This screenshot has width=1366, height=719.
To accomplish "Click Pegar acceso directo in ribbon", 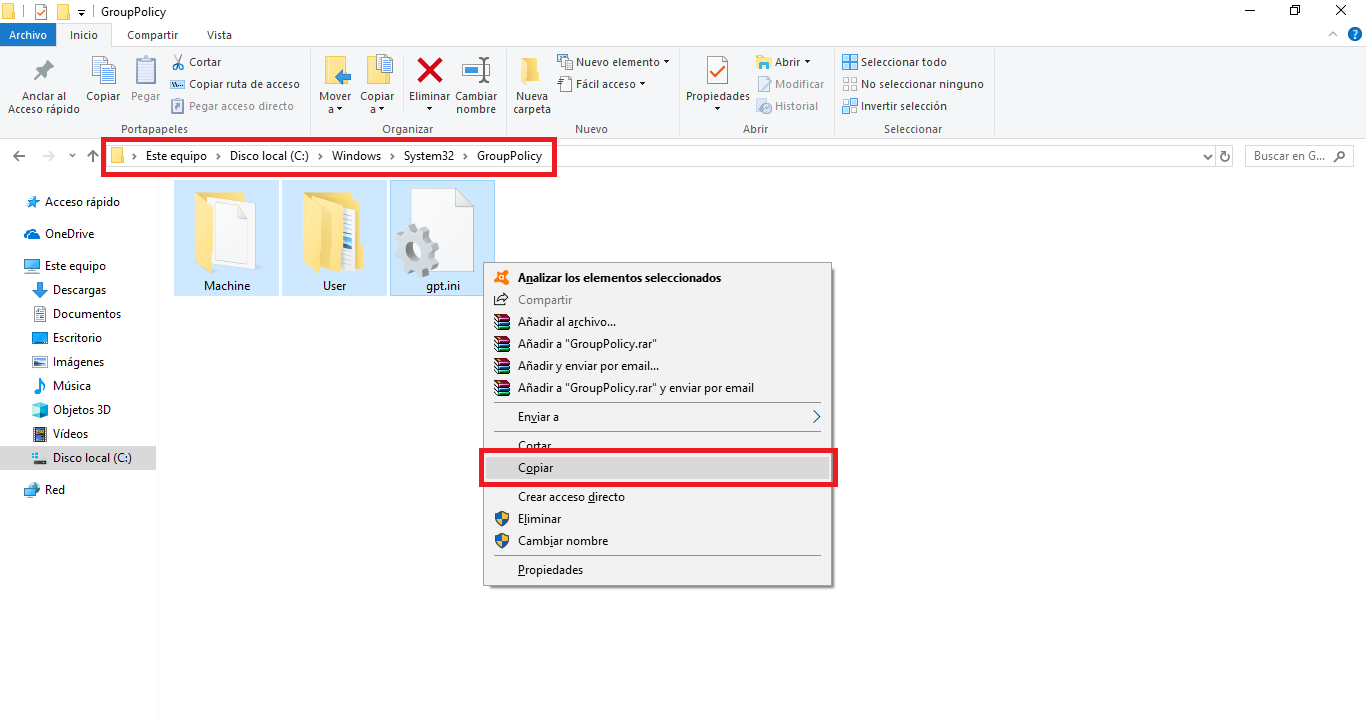I will pyautogui.click(x=233, y=106).
